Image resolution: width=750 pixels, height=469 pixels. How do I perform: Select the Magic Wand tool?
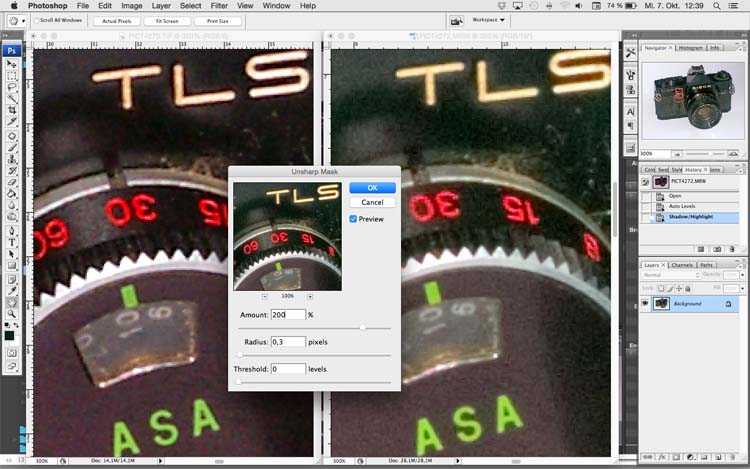[x=11, y=98]
